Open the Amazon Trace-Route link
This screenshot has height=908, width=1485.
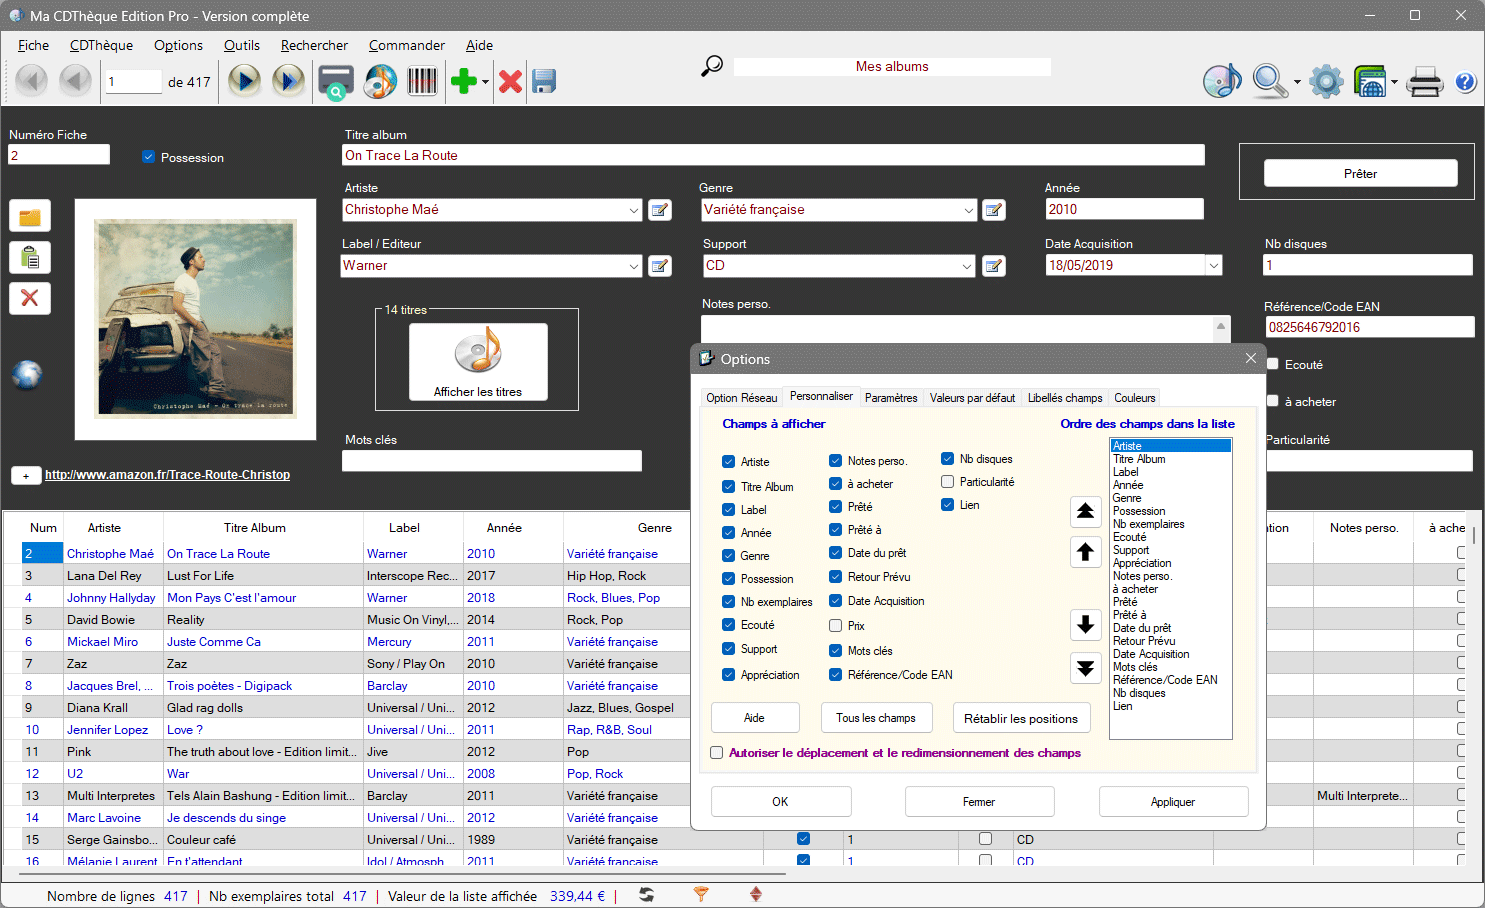(167, 475)
